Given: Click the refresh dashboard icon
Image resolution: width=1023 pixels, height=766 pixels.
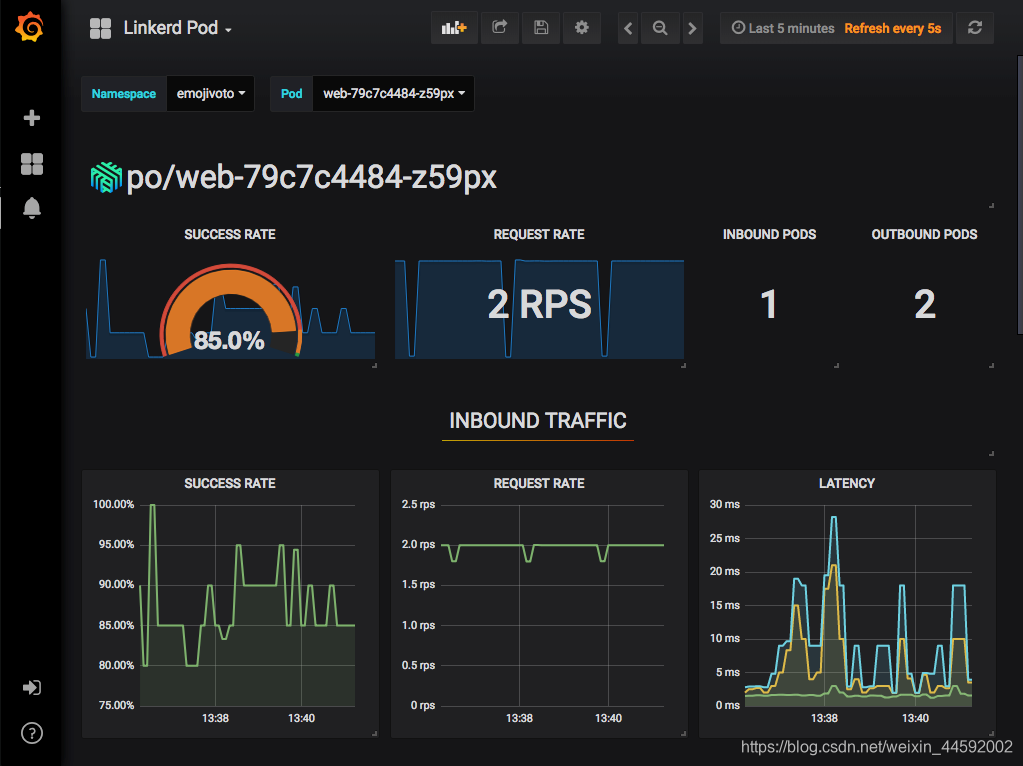Looking at the screenshot, I should coord(975,28).
